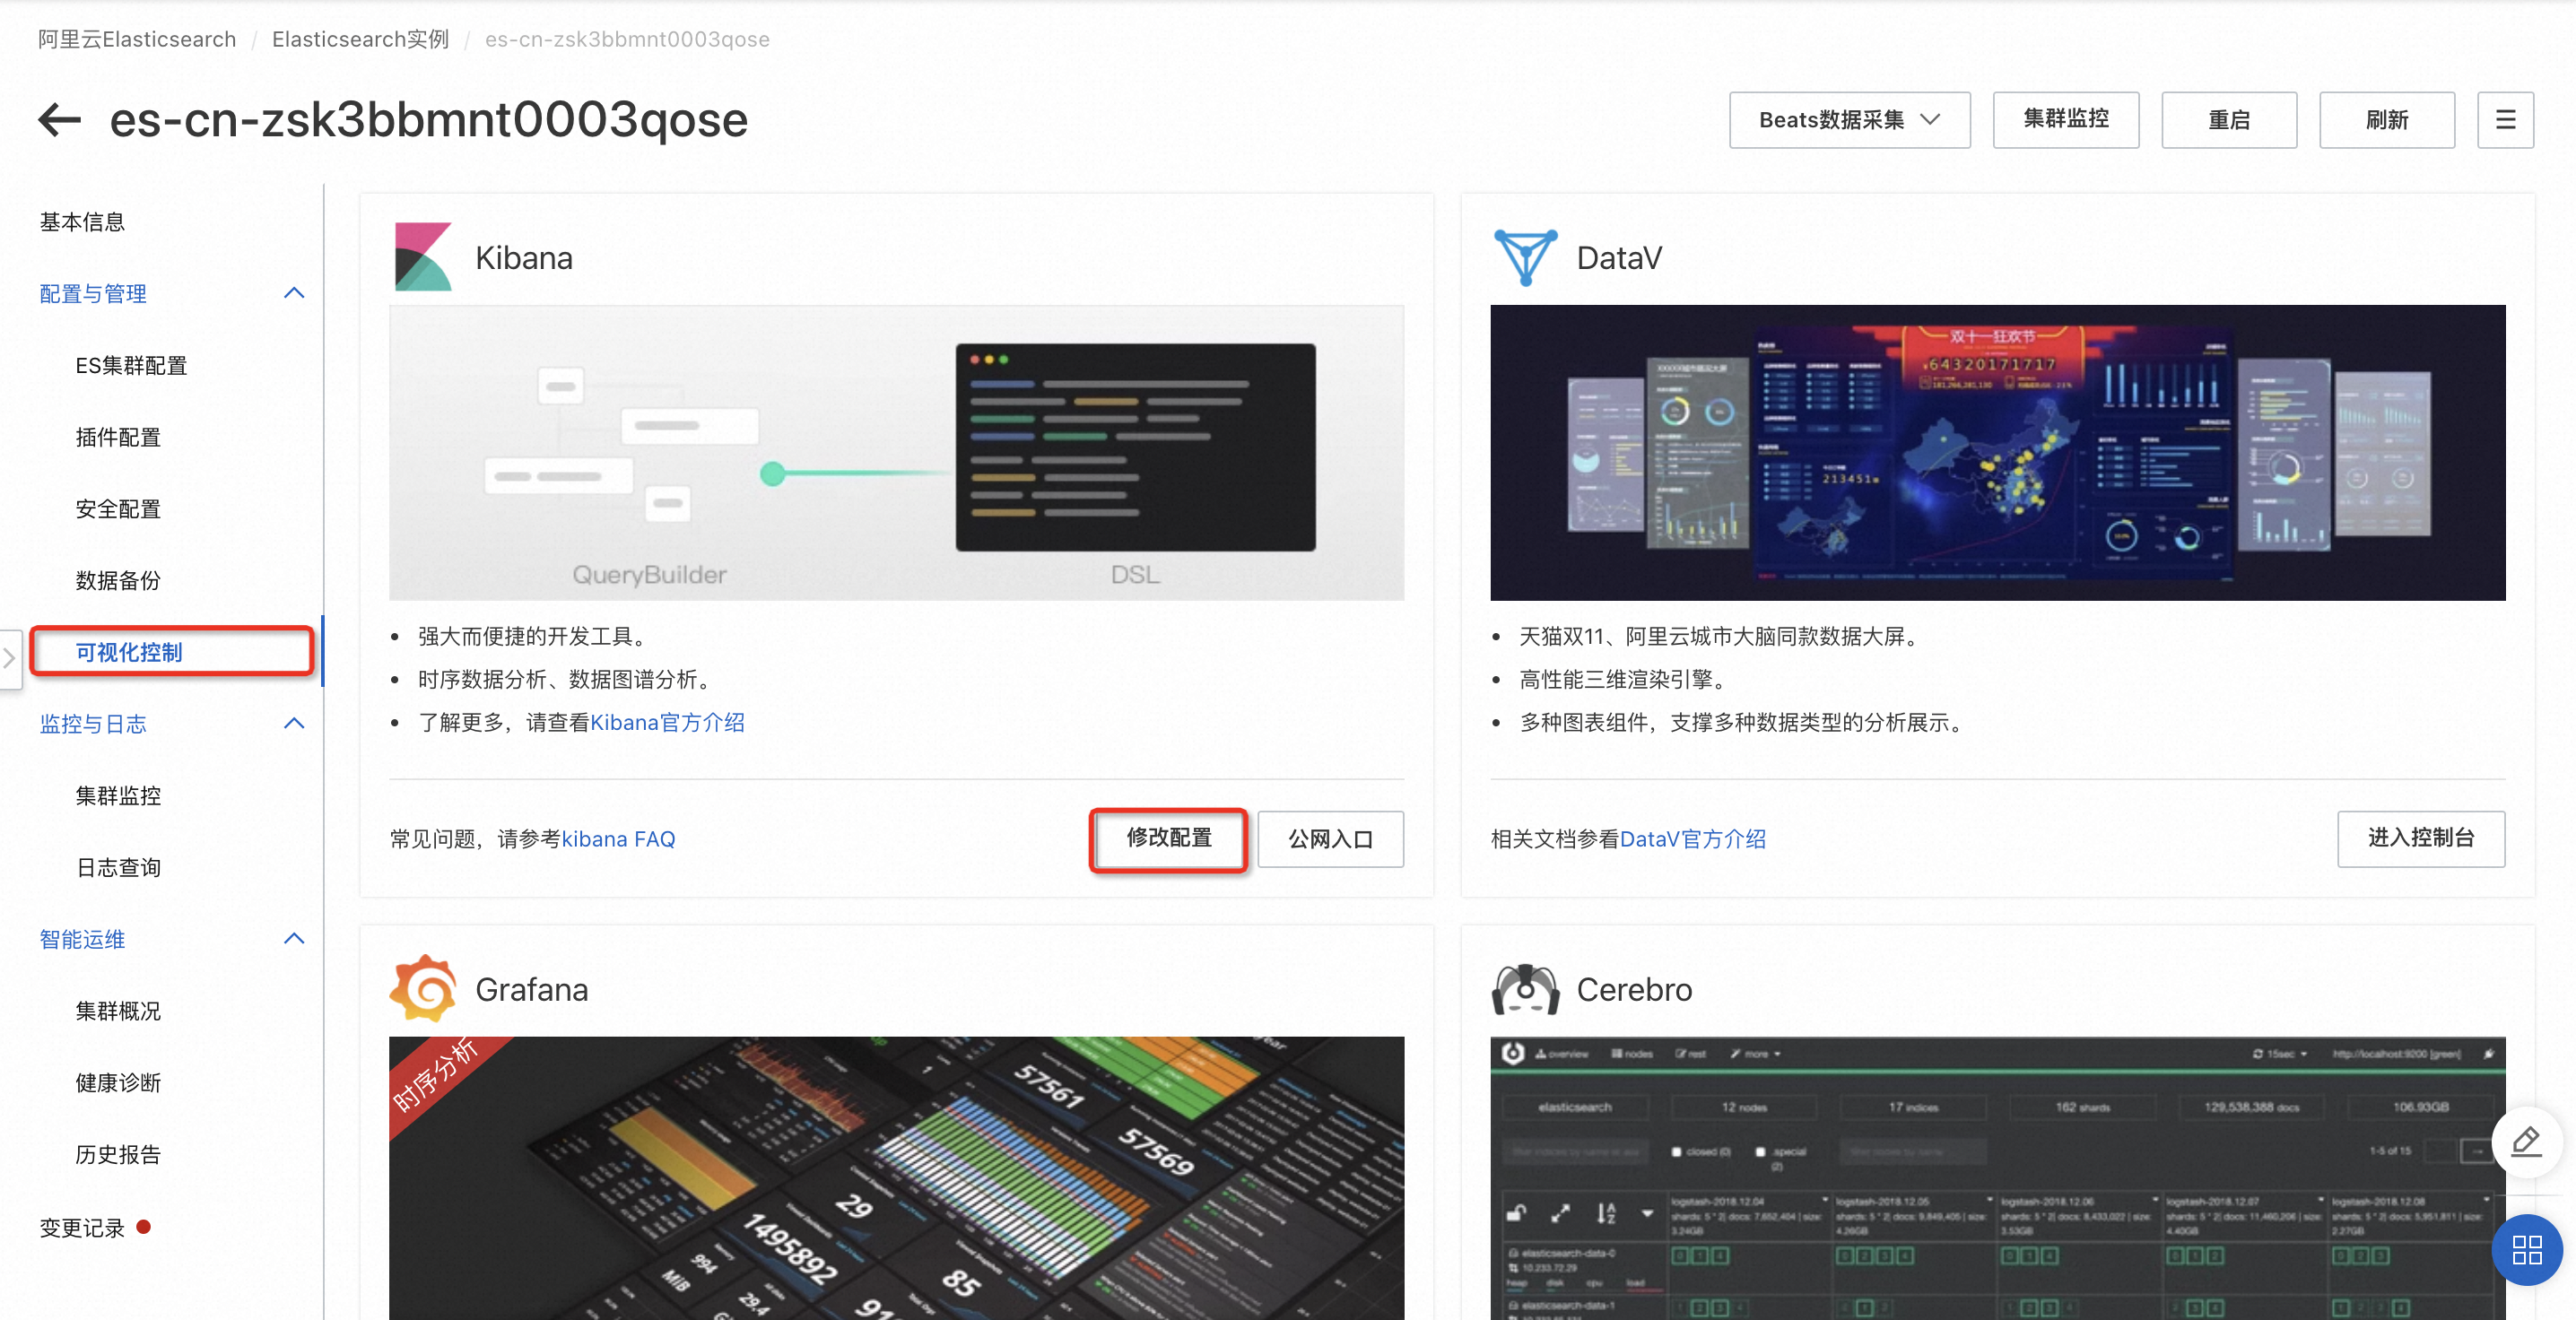
Task: Open Beats数据采集 dropdown
Action: pos(1849,120)
